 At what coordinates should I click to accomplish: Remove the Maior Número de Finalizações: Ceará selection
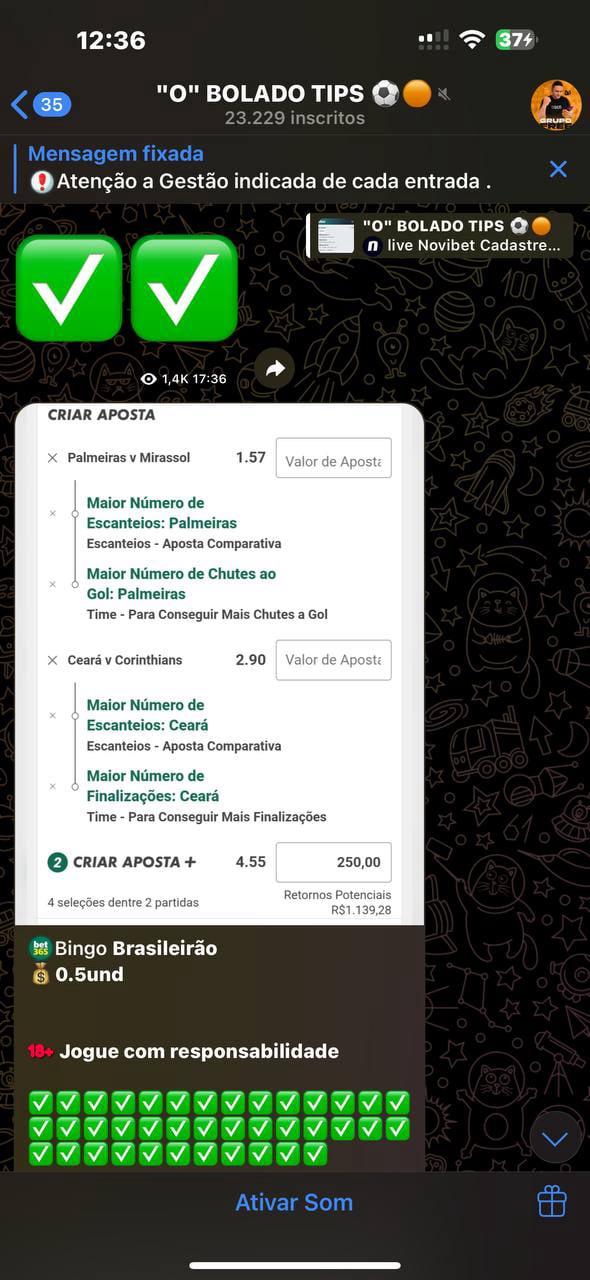tap(53, 786)
